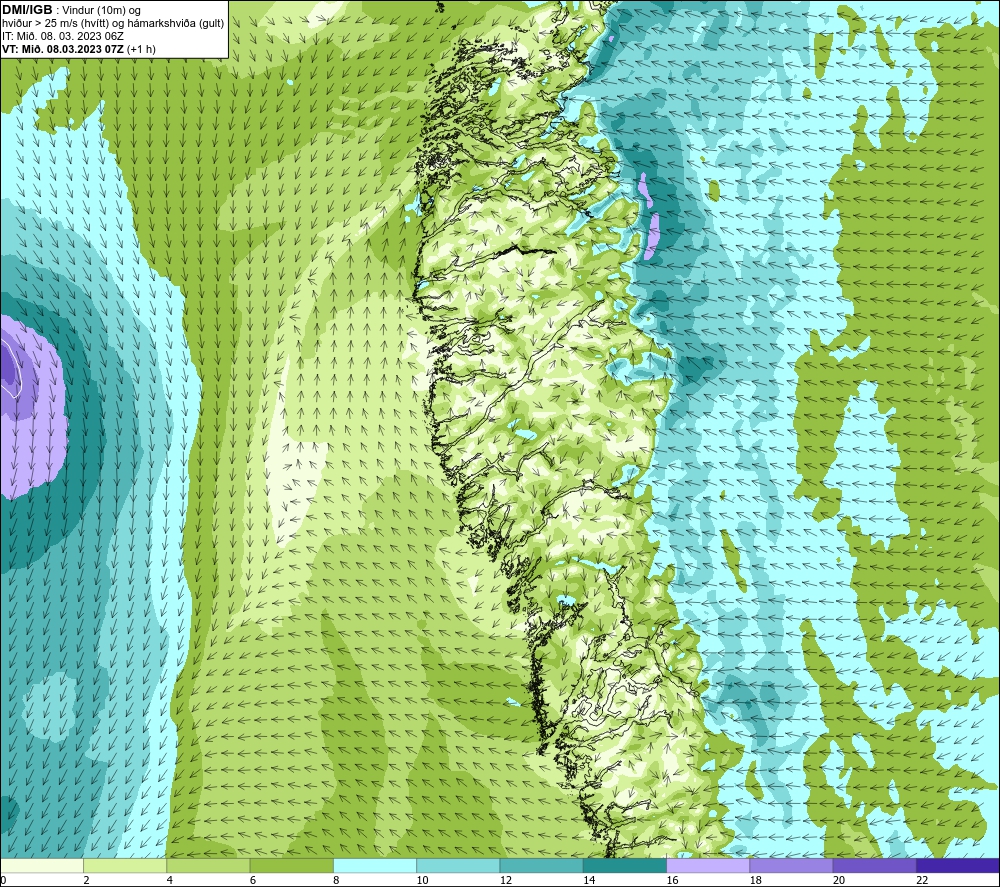Click the legend label "6"
The width and height of the screenshot is (1000, 887).
(253, 881)
